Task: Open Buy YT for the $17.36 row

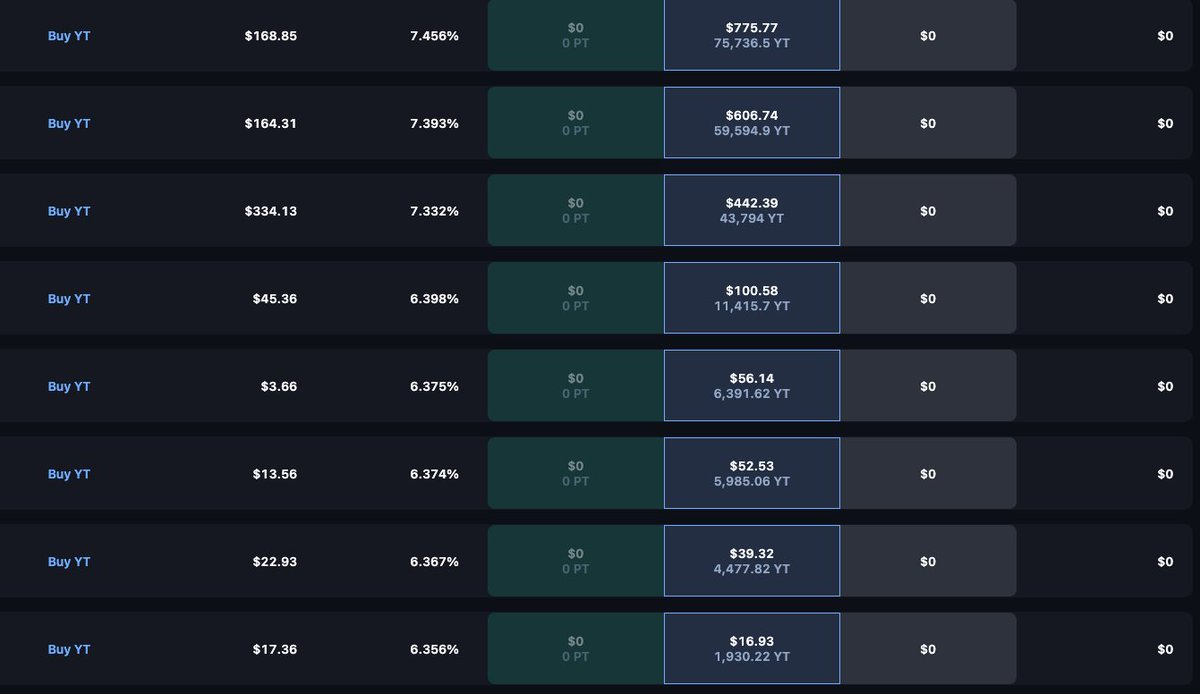Action: [x=69, y=649]
